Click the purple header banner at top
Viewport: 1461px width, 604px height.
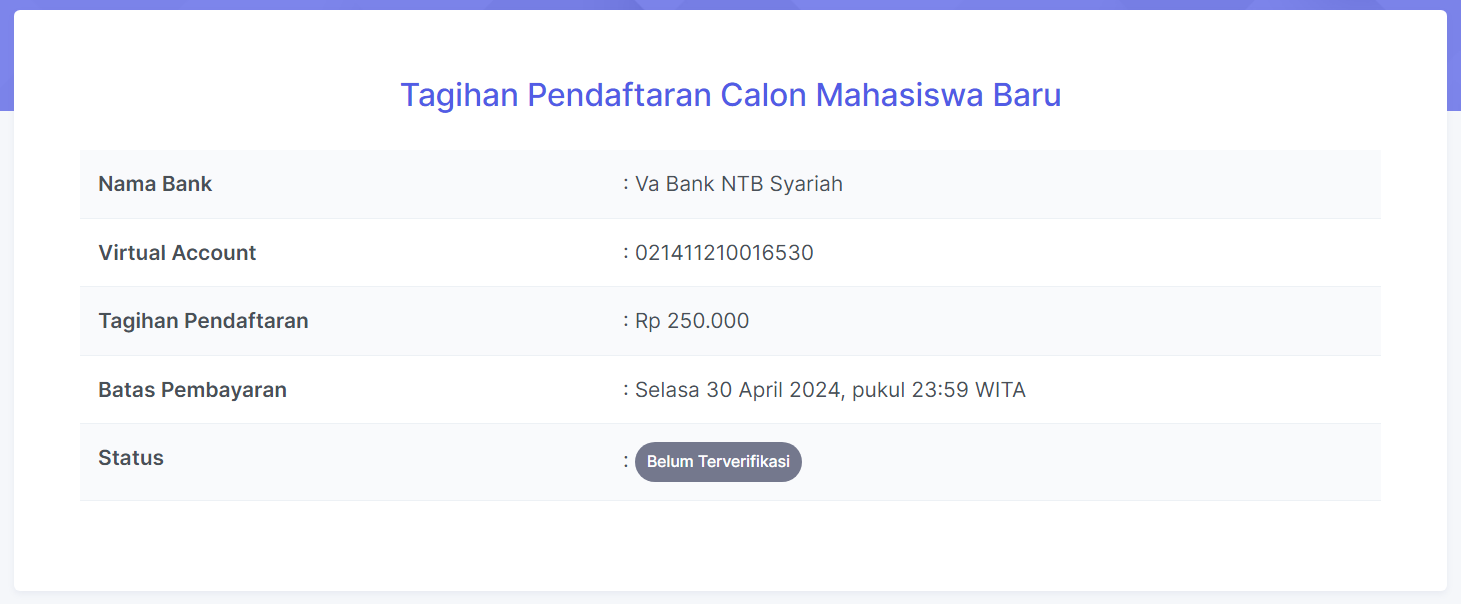point(730,4)
